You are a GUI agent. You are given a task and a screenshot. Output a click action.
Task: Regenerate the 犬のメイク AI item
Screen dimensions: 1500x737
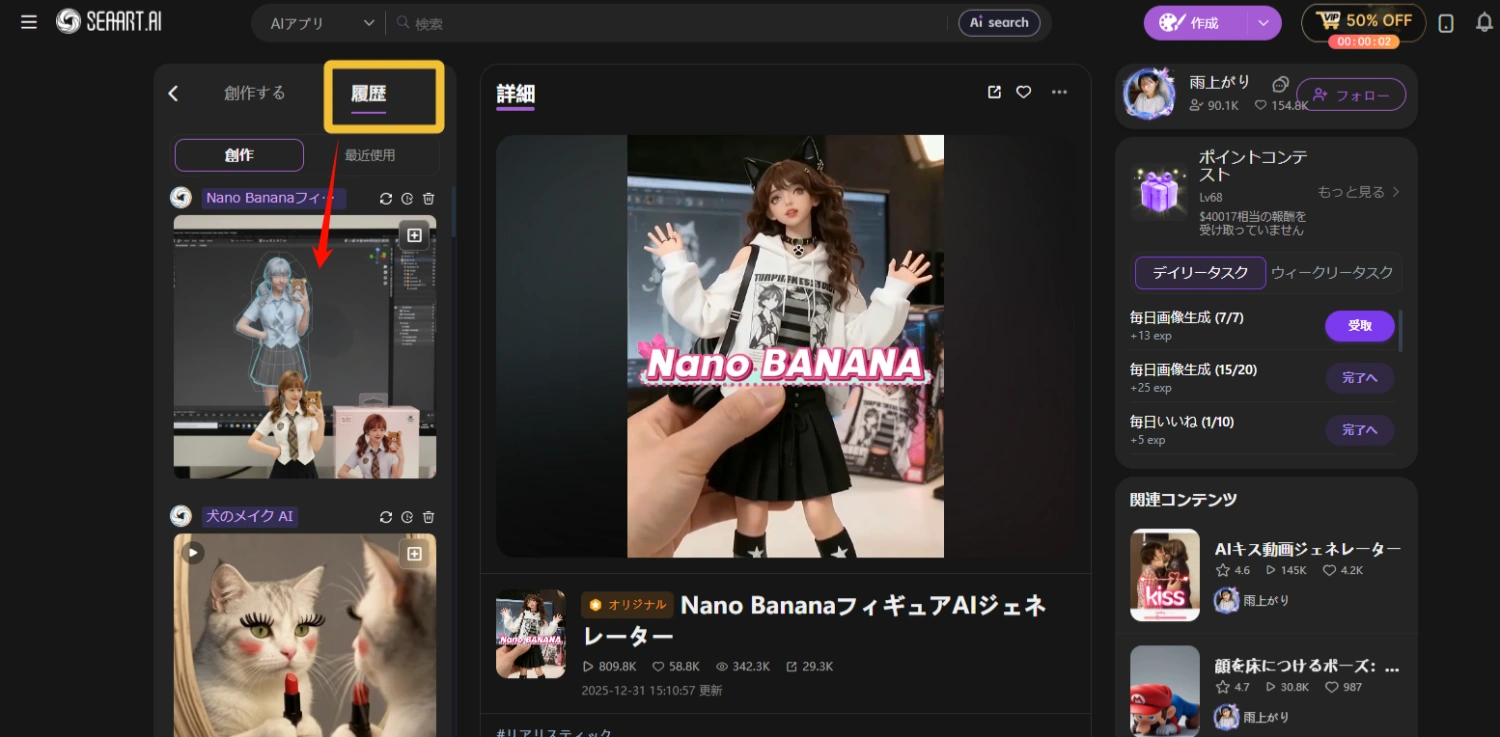pyautogui.click(x=386, y=517)
